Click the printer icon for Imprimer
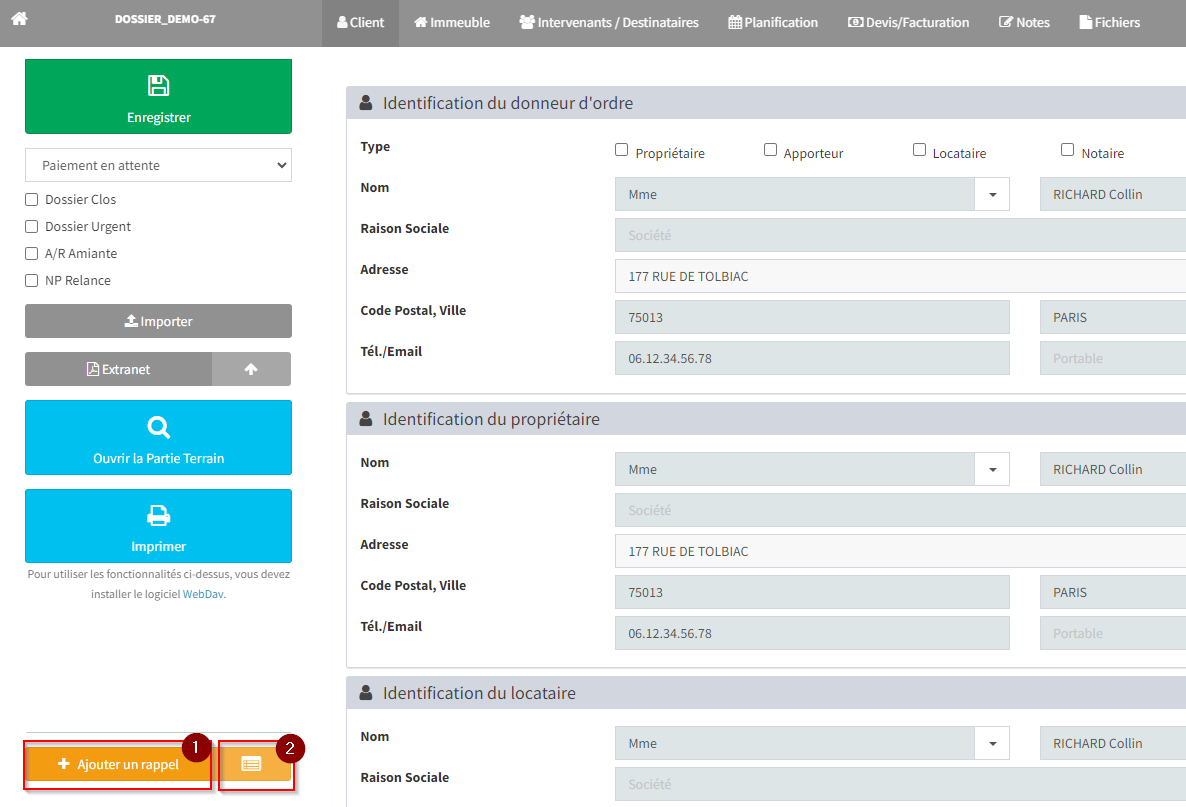Viewport: 1186px width, 807px height. pos(158,516)
